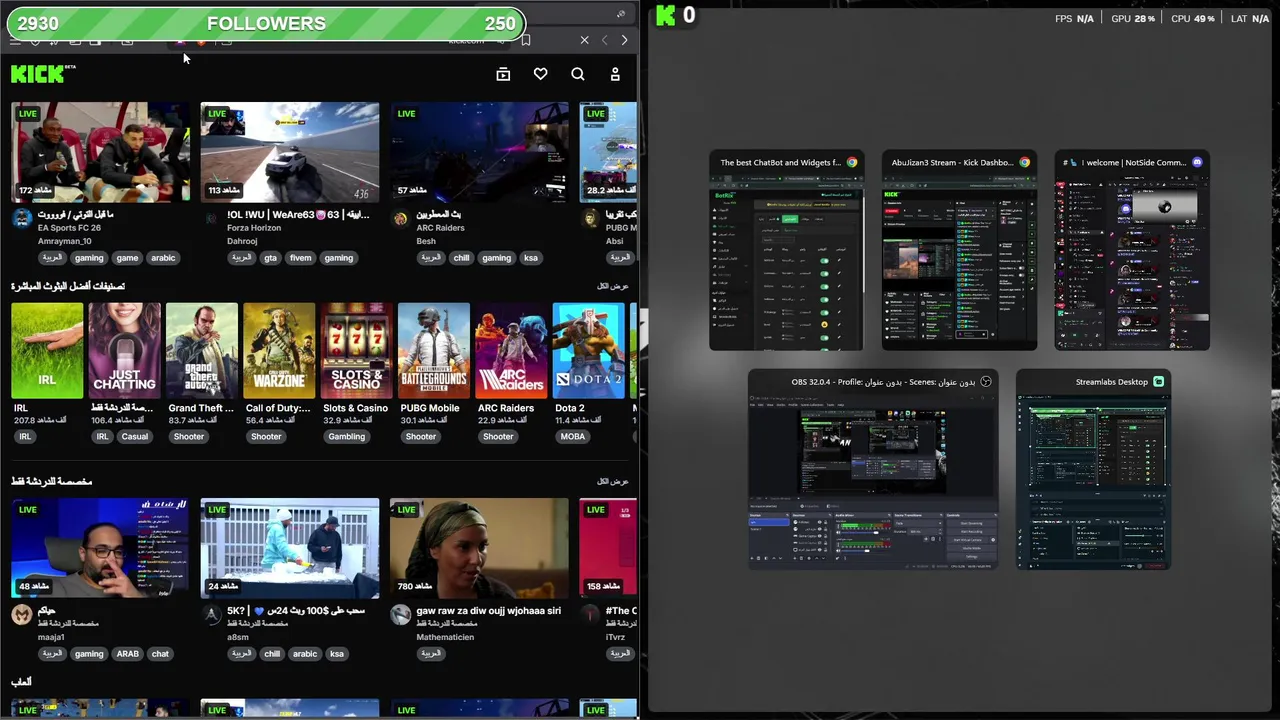Screen dimensions: 1280x720
Task: Switch to the NotSide Community Discord window
Action: click(x=1132, y=251)
